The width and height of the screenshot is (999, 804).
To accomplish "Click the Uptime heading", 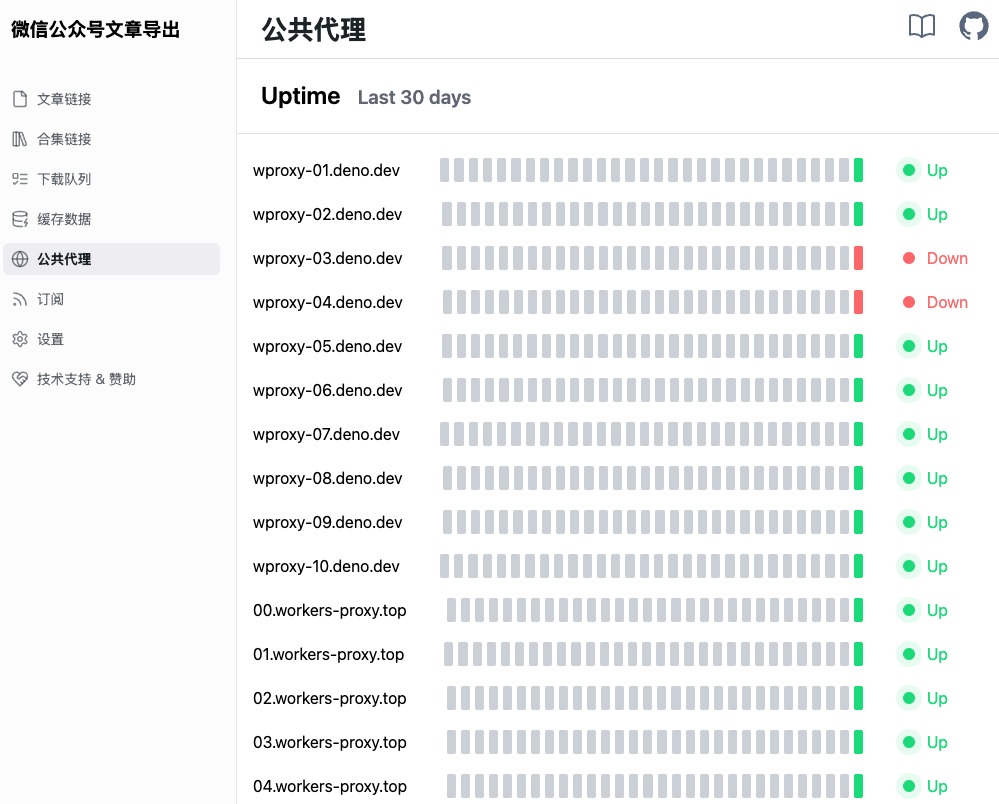I will pyautogui.click(x=301, y=96).
